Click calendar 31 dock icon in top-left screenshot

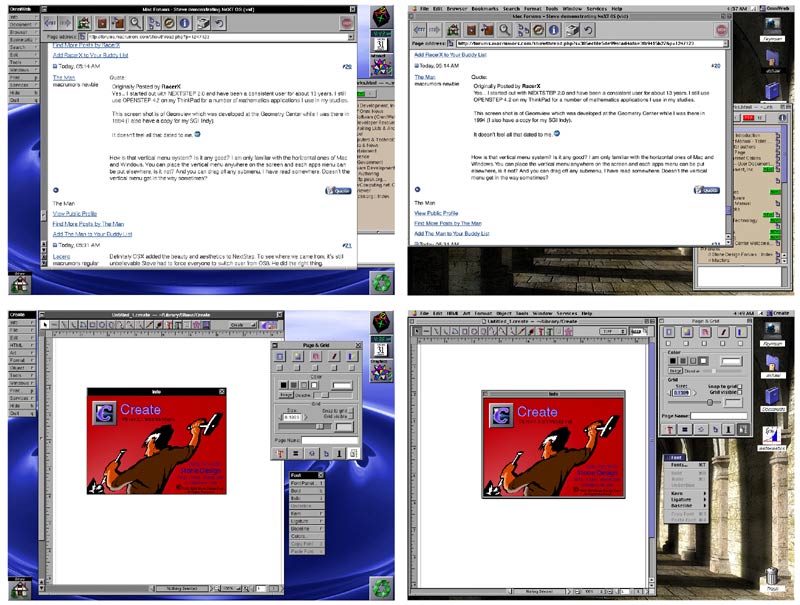[381, 42]
